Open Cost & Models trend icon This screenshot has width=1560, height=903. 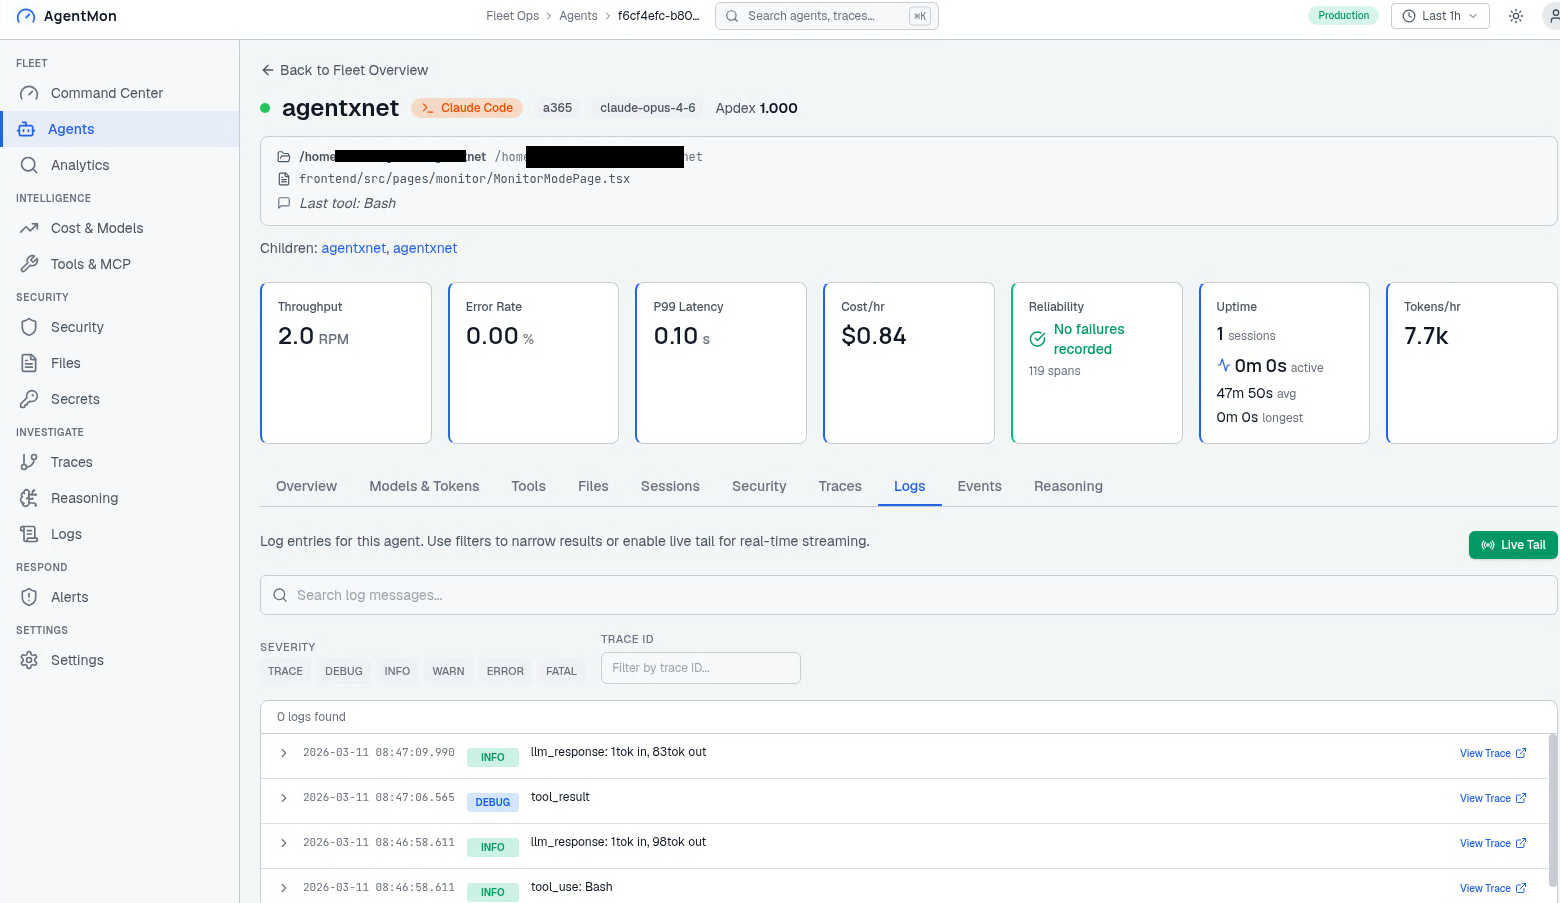pyautogui.click(x=29, y=228)
